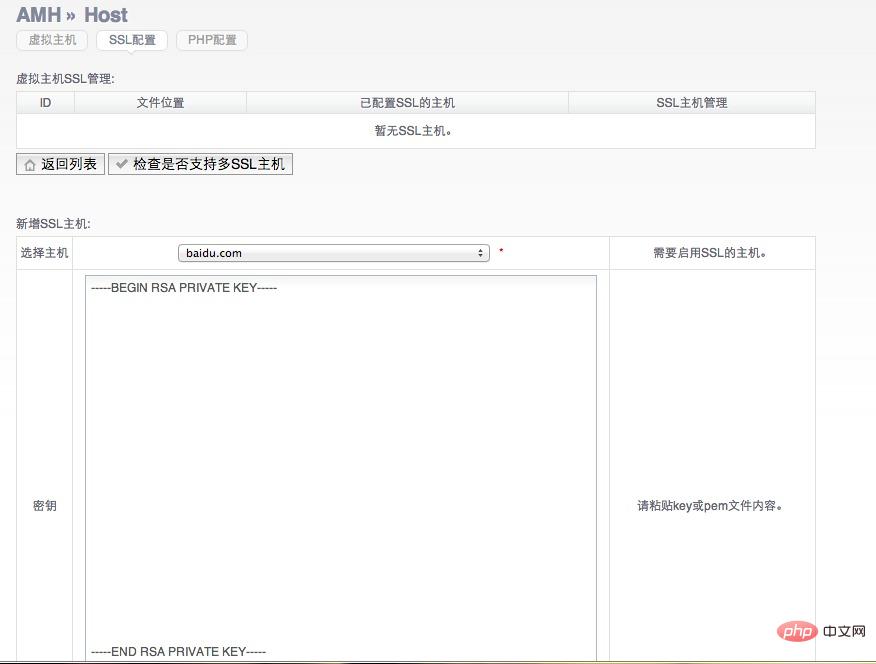Click the 文件位置 column header
876x664 pixels.
[x=160, y=103]
